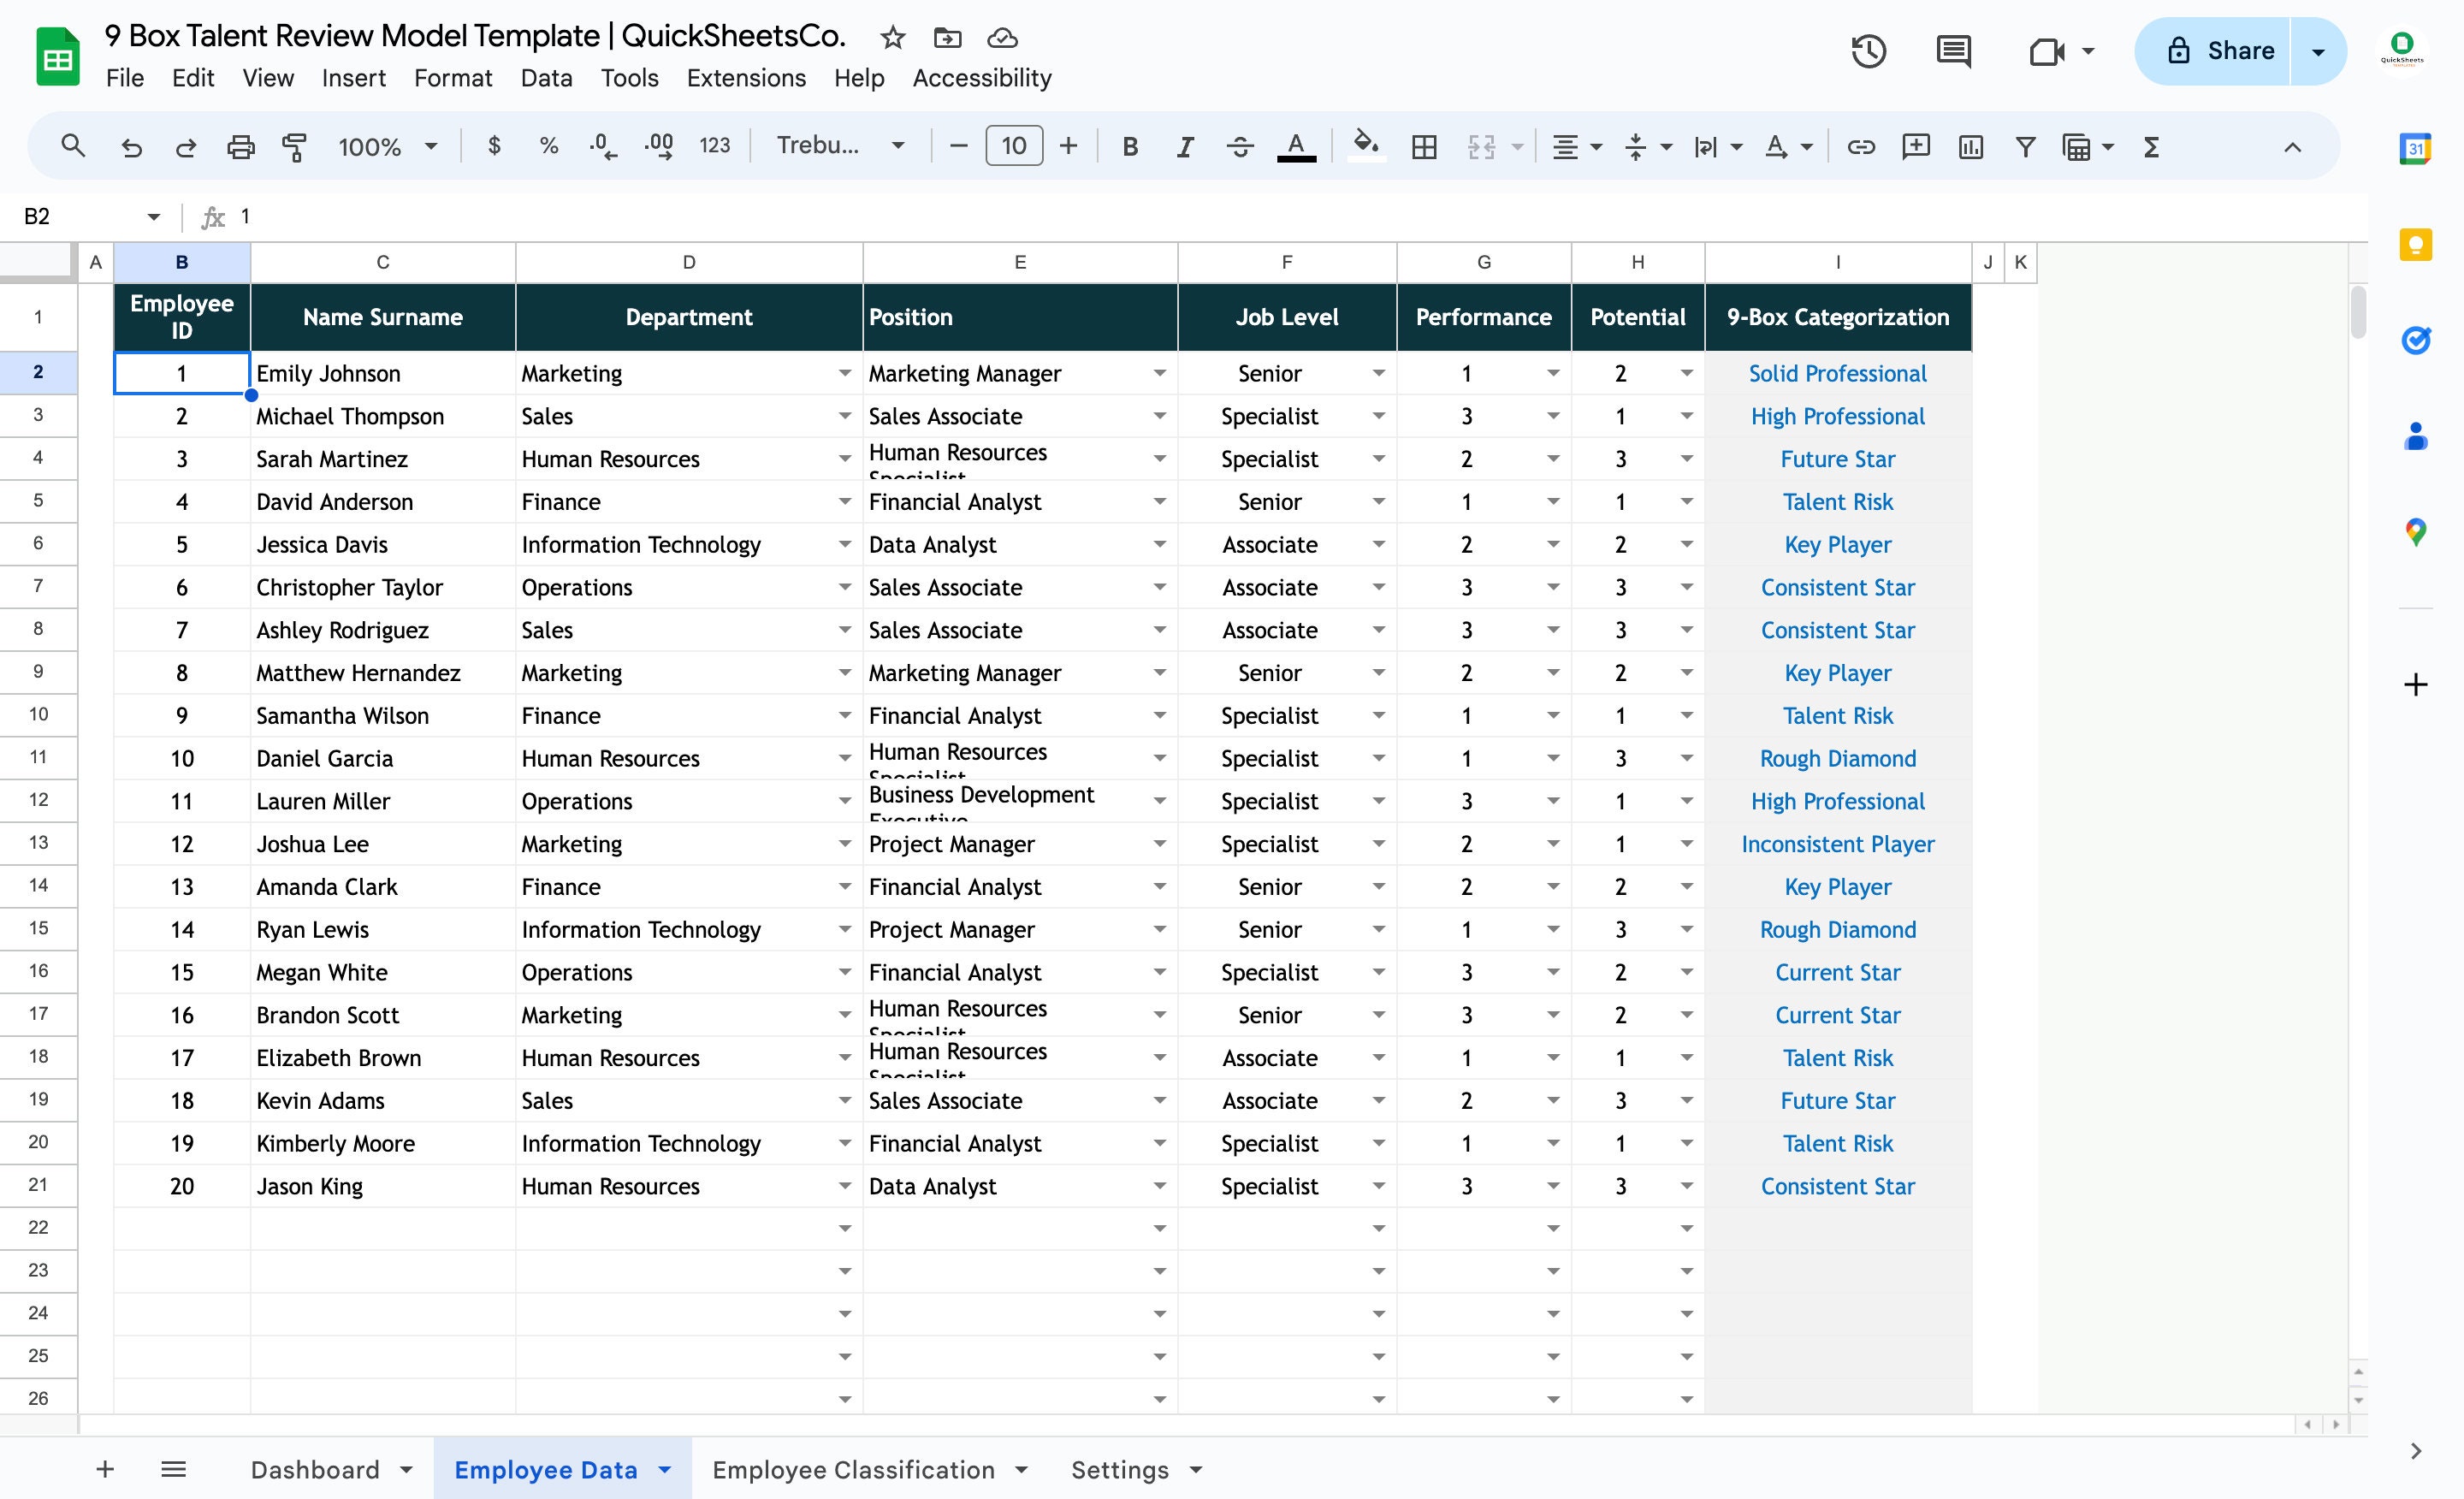Open the text color picker
The width and height of the screenshot is (2464, 1499).
click(1295, 146)
